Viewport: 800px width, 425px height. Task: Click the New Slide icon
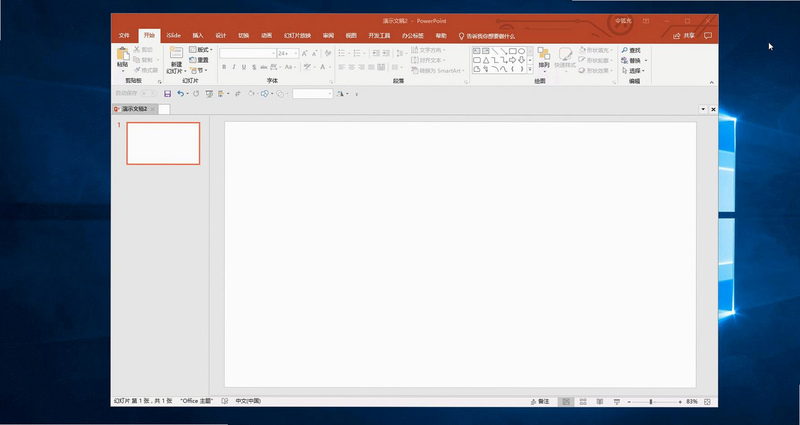[176, 53]
